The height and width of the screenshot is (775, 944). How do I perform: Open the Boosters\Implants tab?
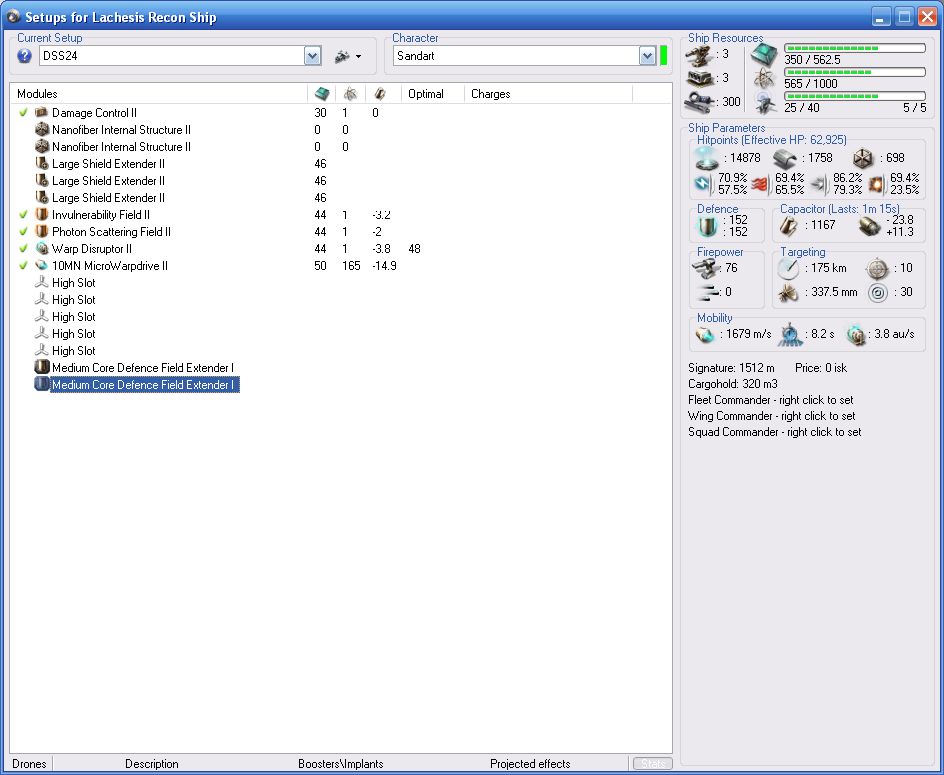(341, 764)
